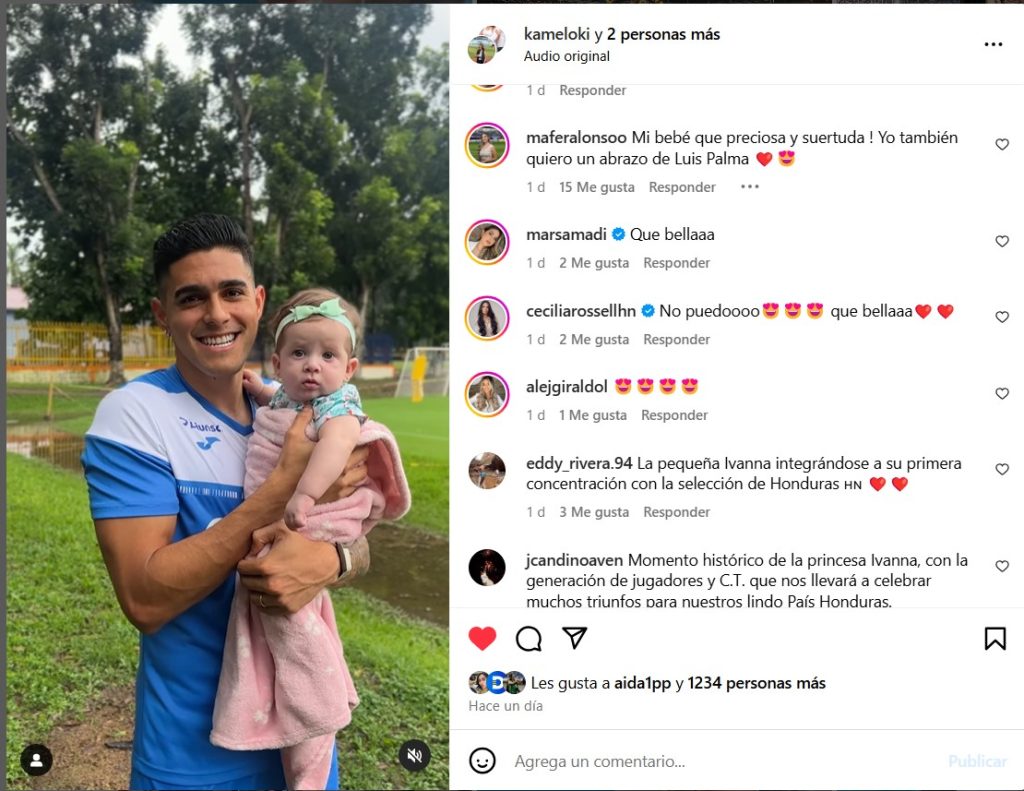Open post options three-dots menu
This screenshot has height=791, width=1024.
pyautogui.click(x=993, y=44)
